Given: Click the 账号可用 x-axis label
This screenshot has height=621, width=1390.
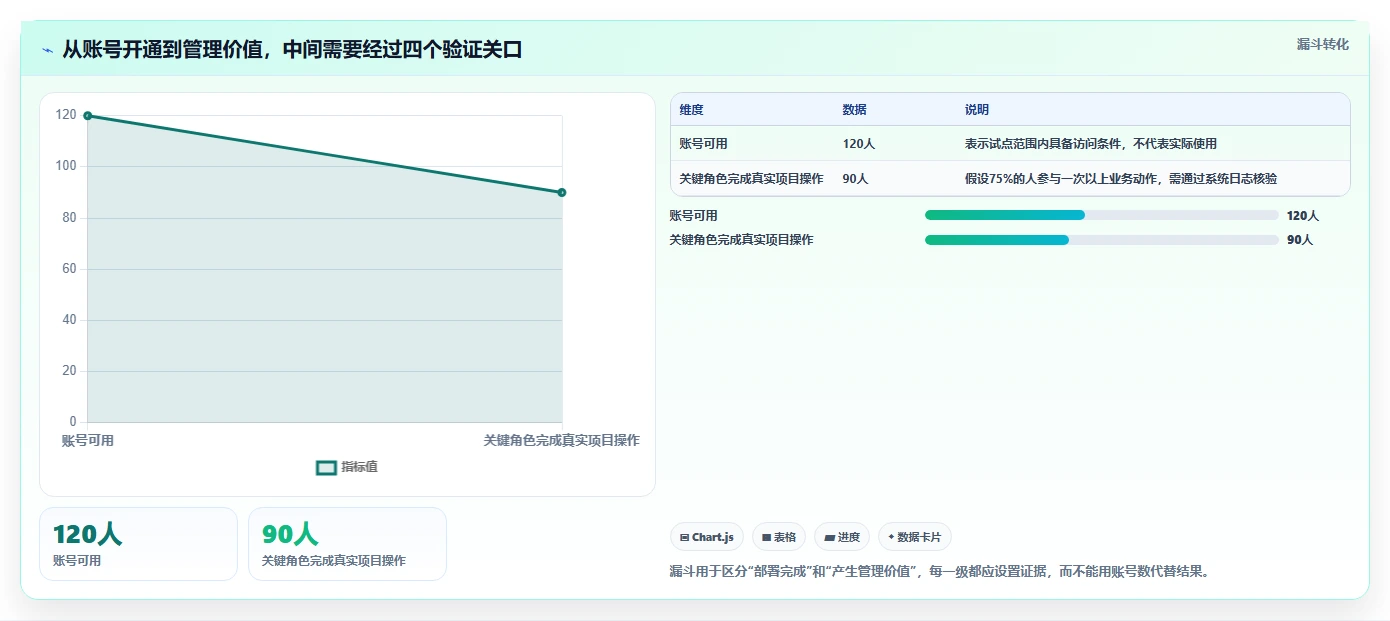Looking at the screenshot, I should coord(88,441).
